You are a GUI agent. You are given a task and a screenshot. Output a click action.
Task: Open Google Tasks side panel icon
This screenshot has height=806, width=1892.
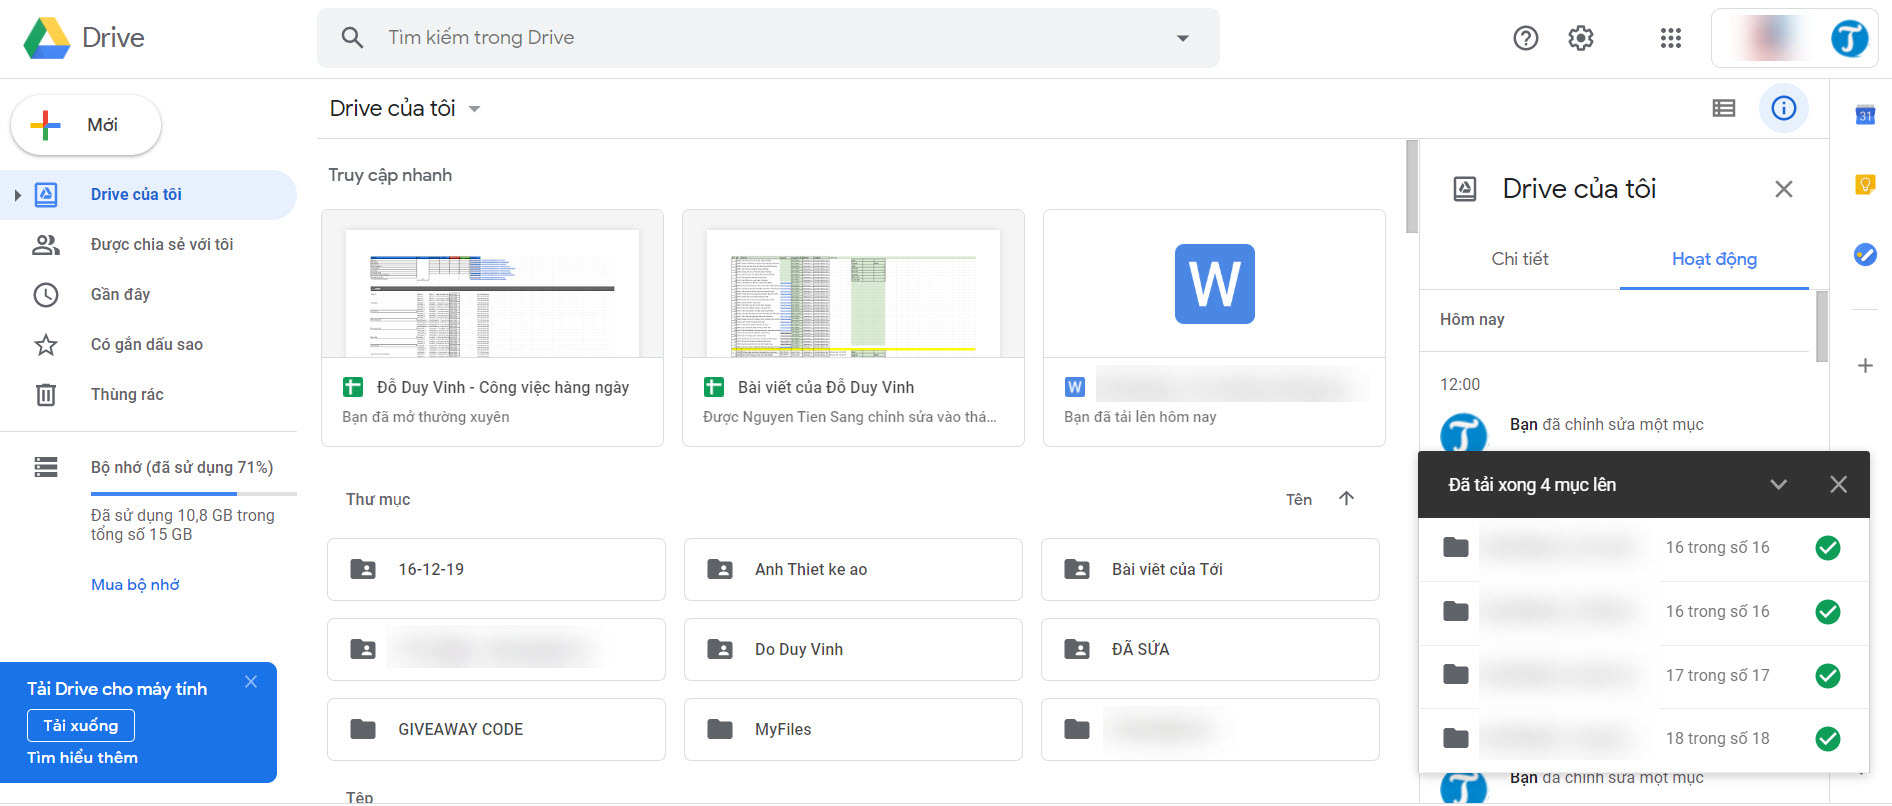(1865, 255)
